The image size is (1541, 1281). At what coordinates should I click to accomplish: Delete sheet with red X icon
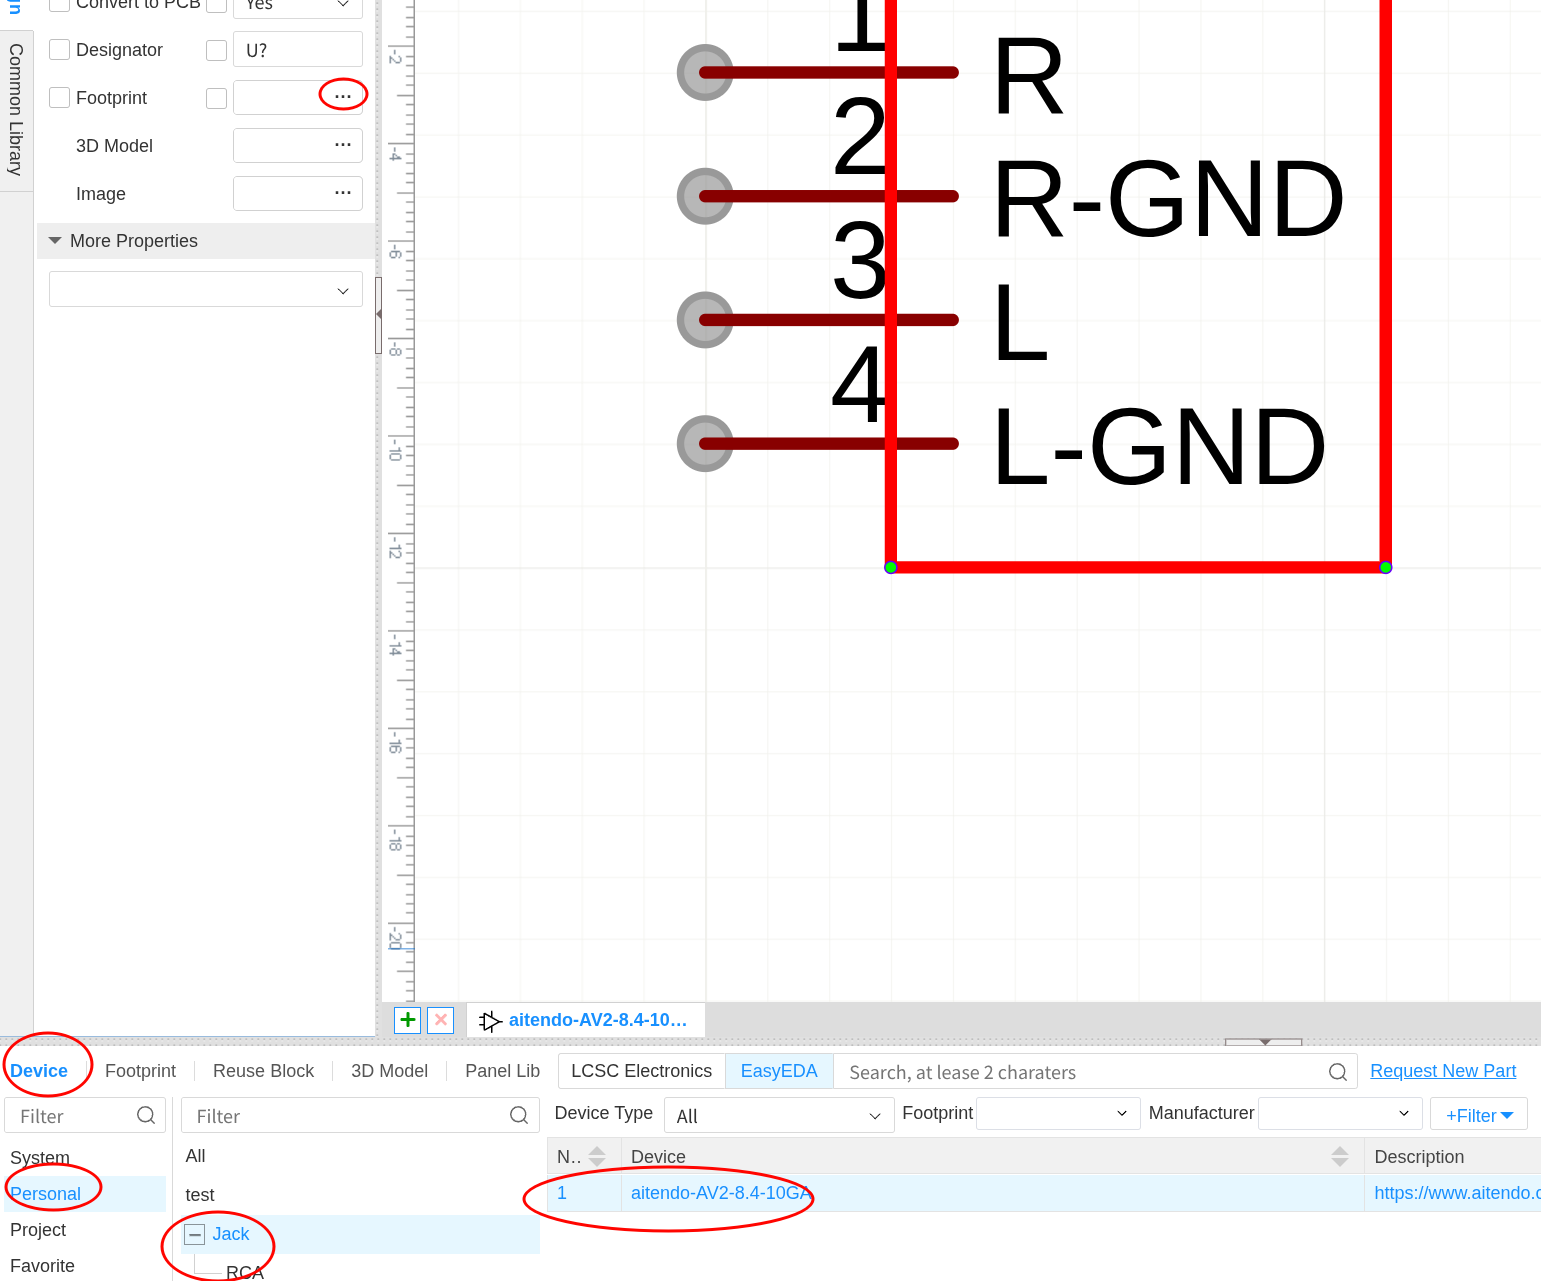tap(441, 1020)
